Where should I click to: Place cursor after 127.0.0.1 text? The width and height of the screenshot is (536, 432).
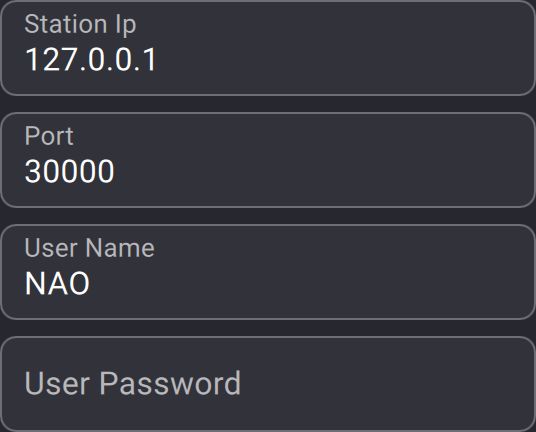point(159,60)
